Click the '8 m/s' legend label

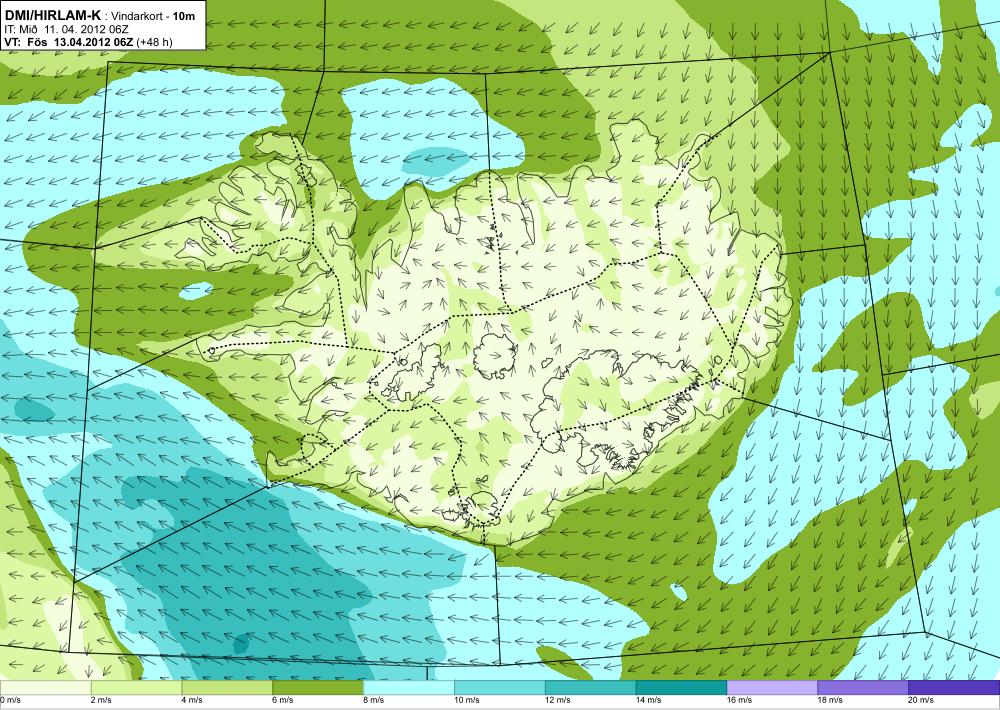tap(374, 700)
